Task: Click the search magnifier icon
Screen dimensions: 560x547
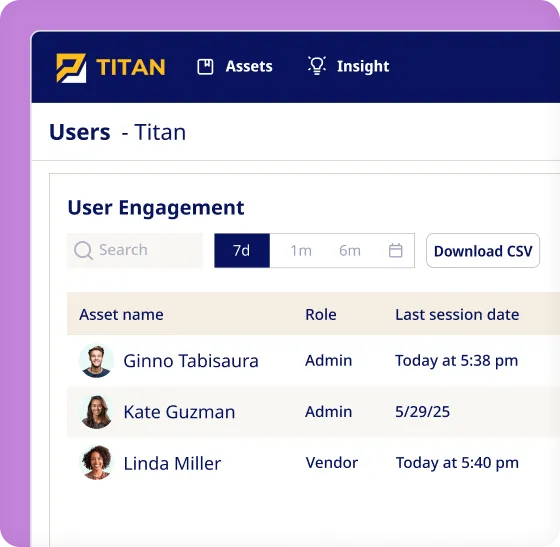Action: [83, 250]
